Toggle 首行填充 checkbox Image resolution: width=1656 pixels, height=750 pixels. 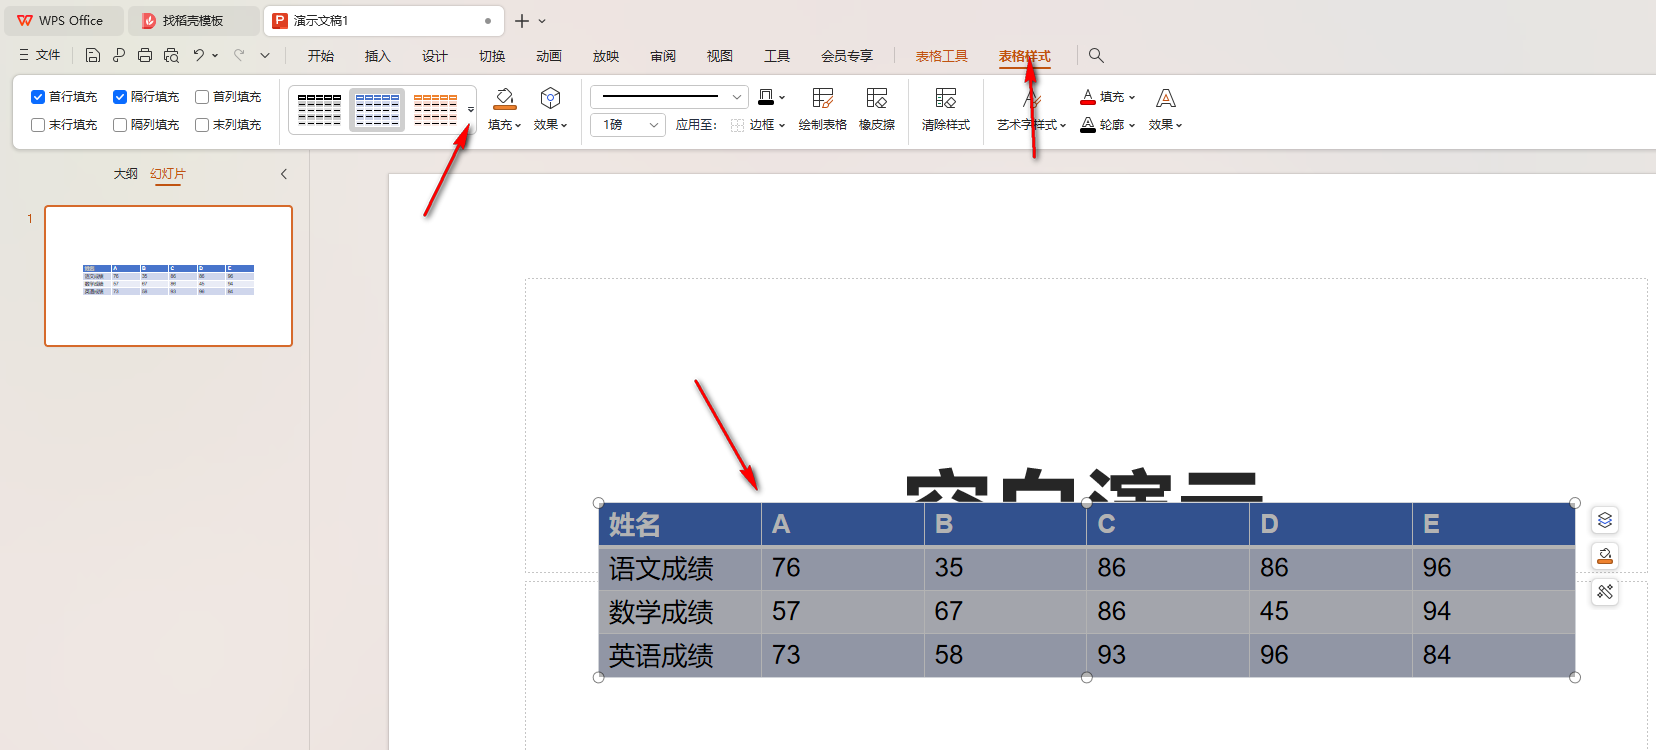coord(38,97)
